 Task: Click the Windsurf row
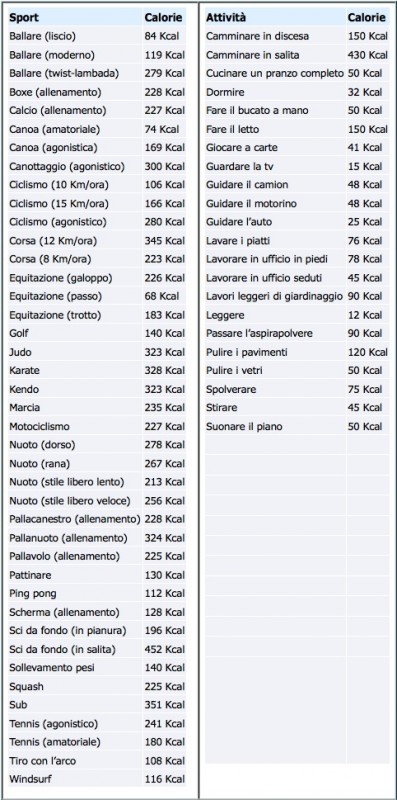(x=97, y=780)
